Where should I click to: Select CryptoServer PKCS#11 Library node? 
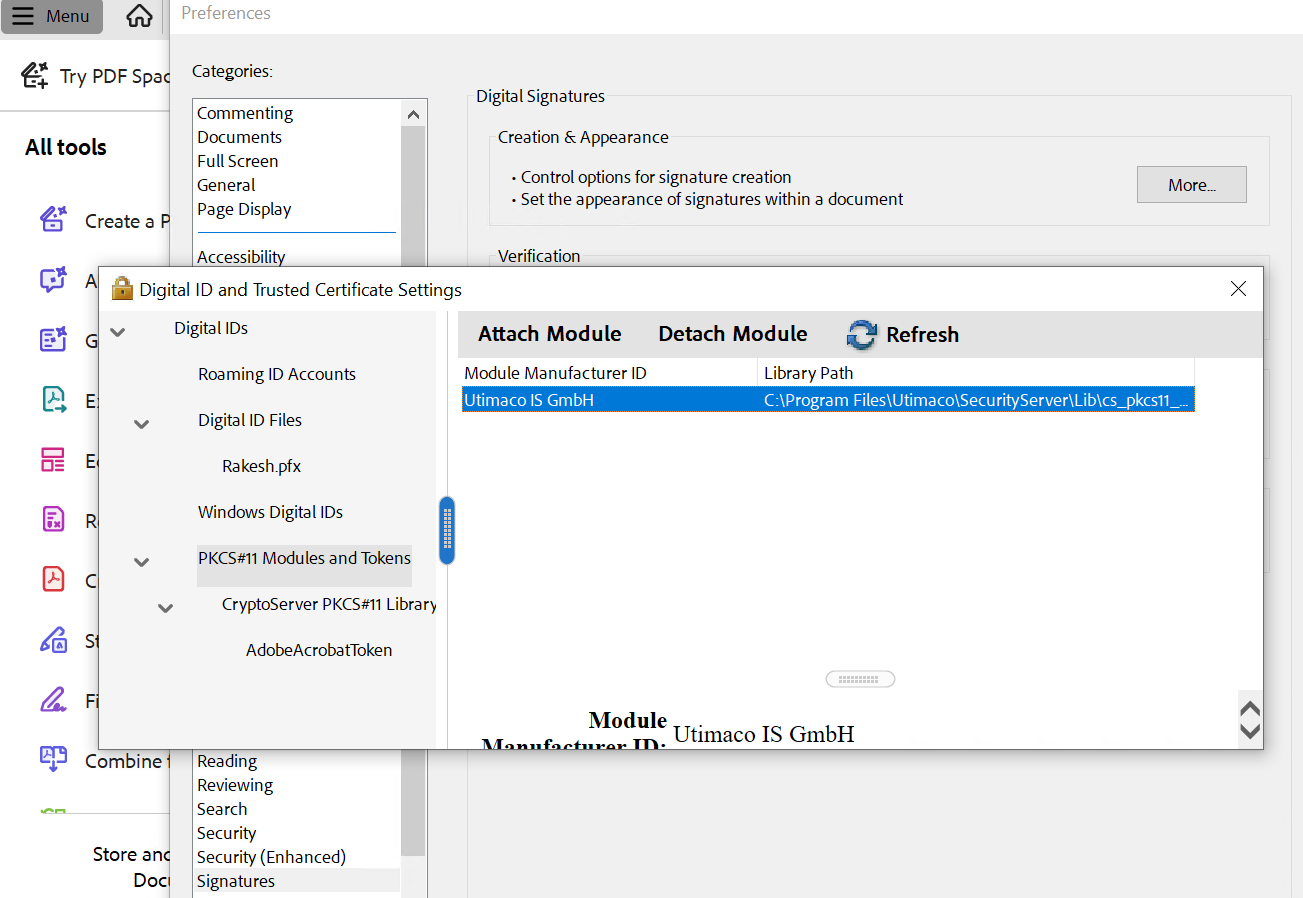click(329, 604)
